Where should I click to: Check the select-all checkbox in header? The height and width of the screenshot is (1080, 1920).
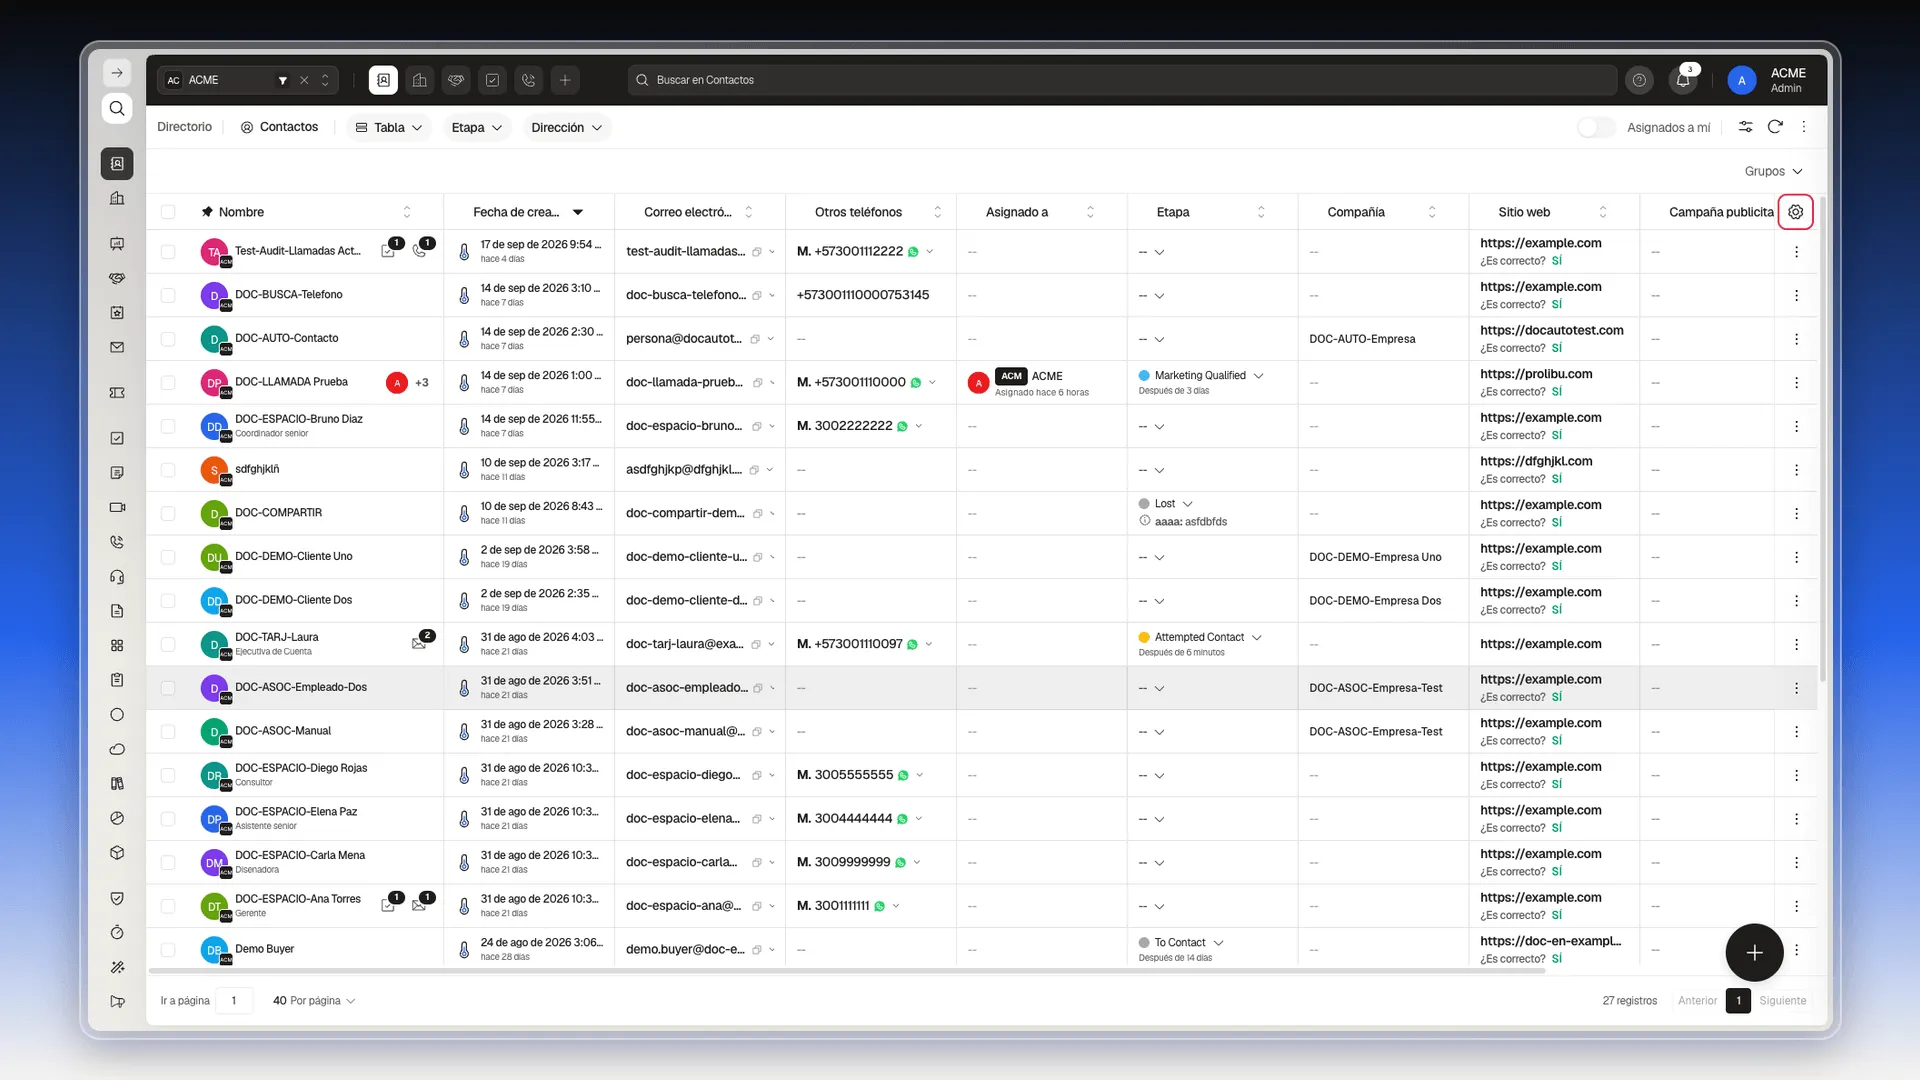168,212
